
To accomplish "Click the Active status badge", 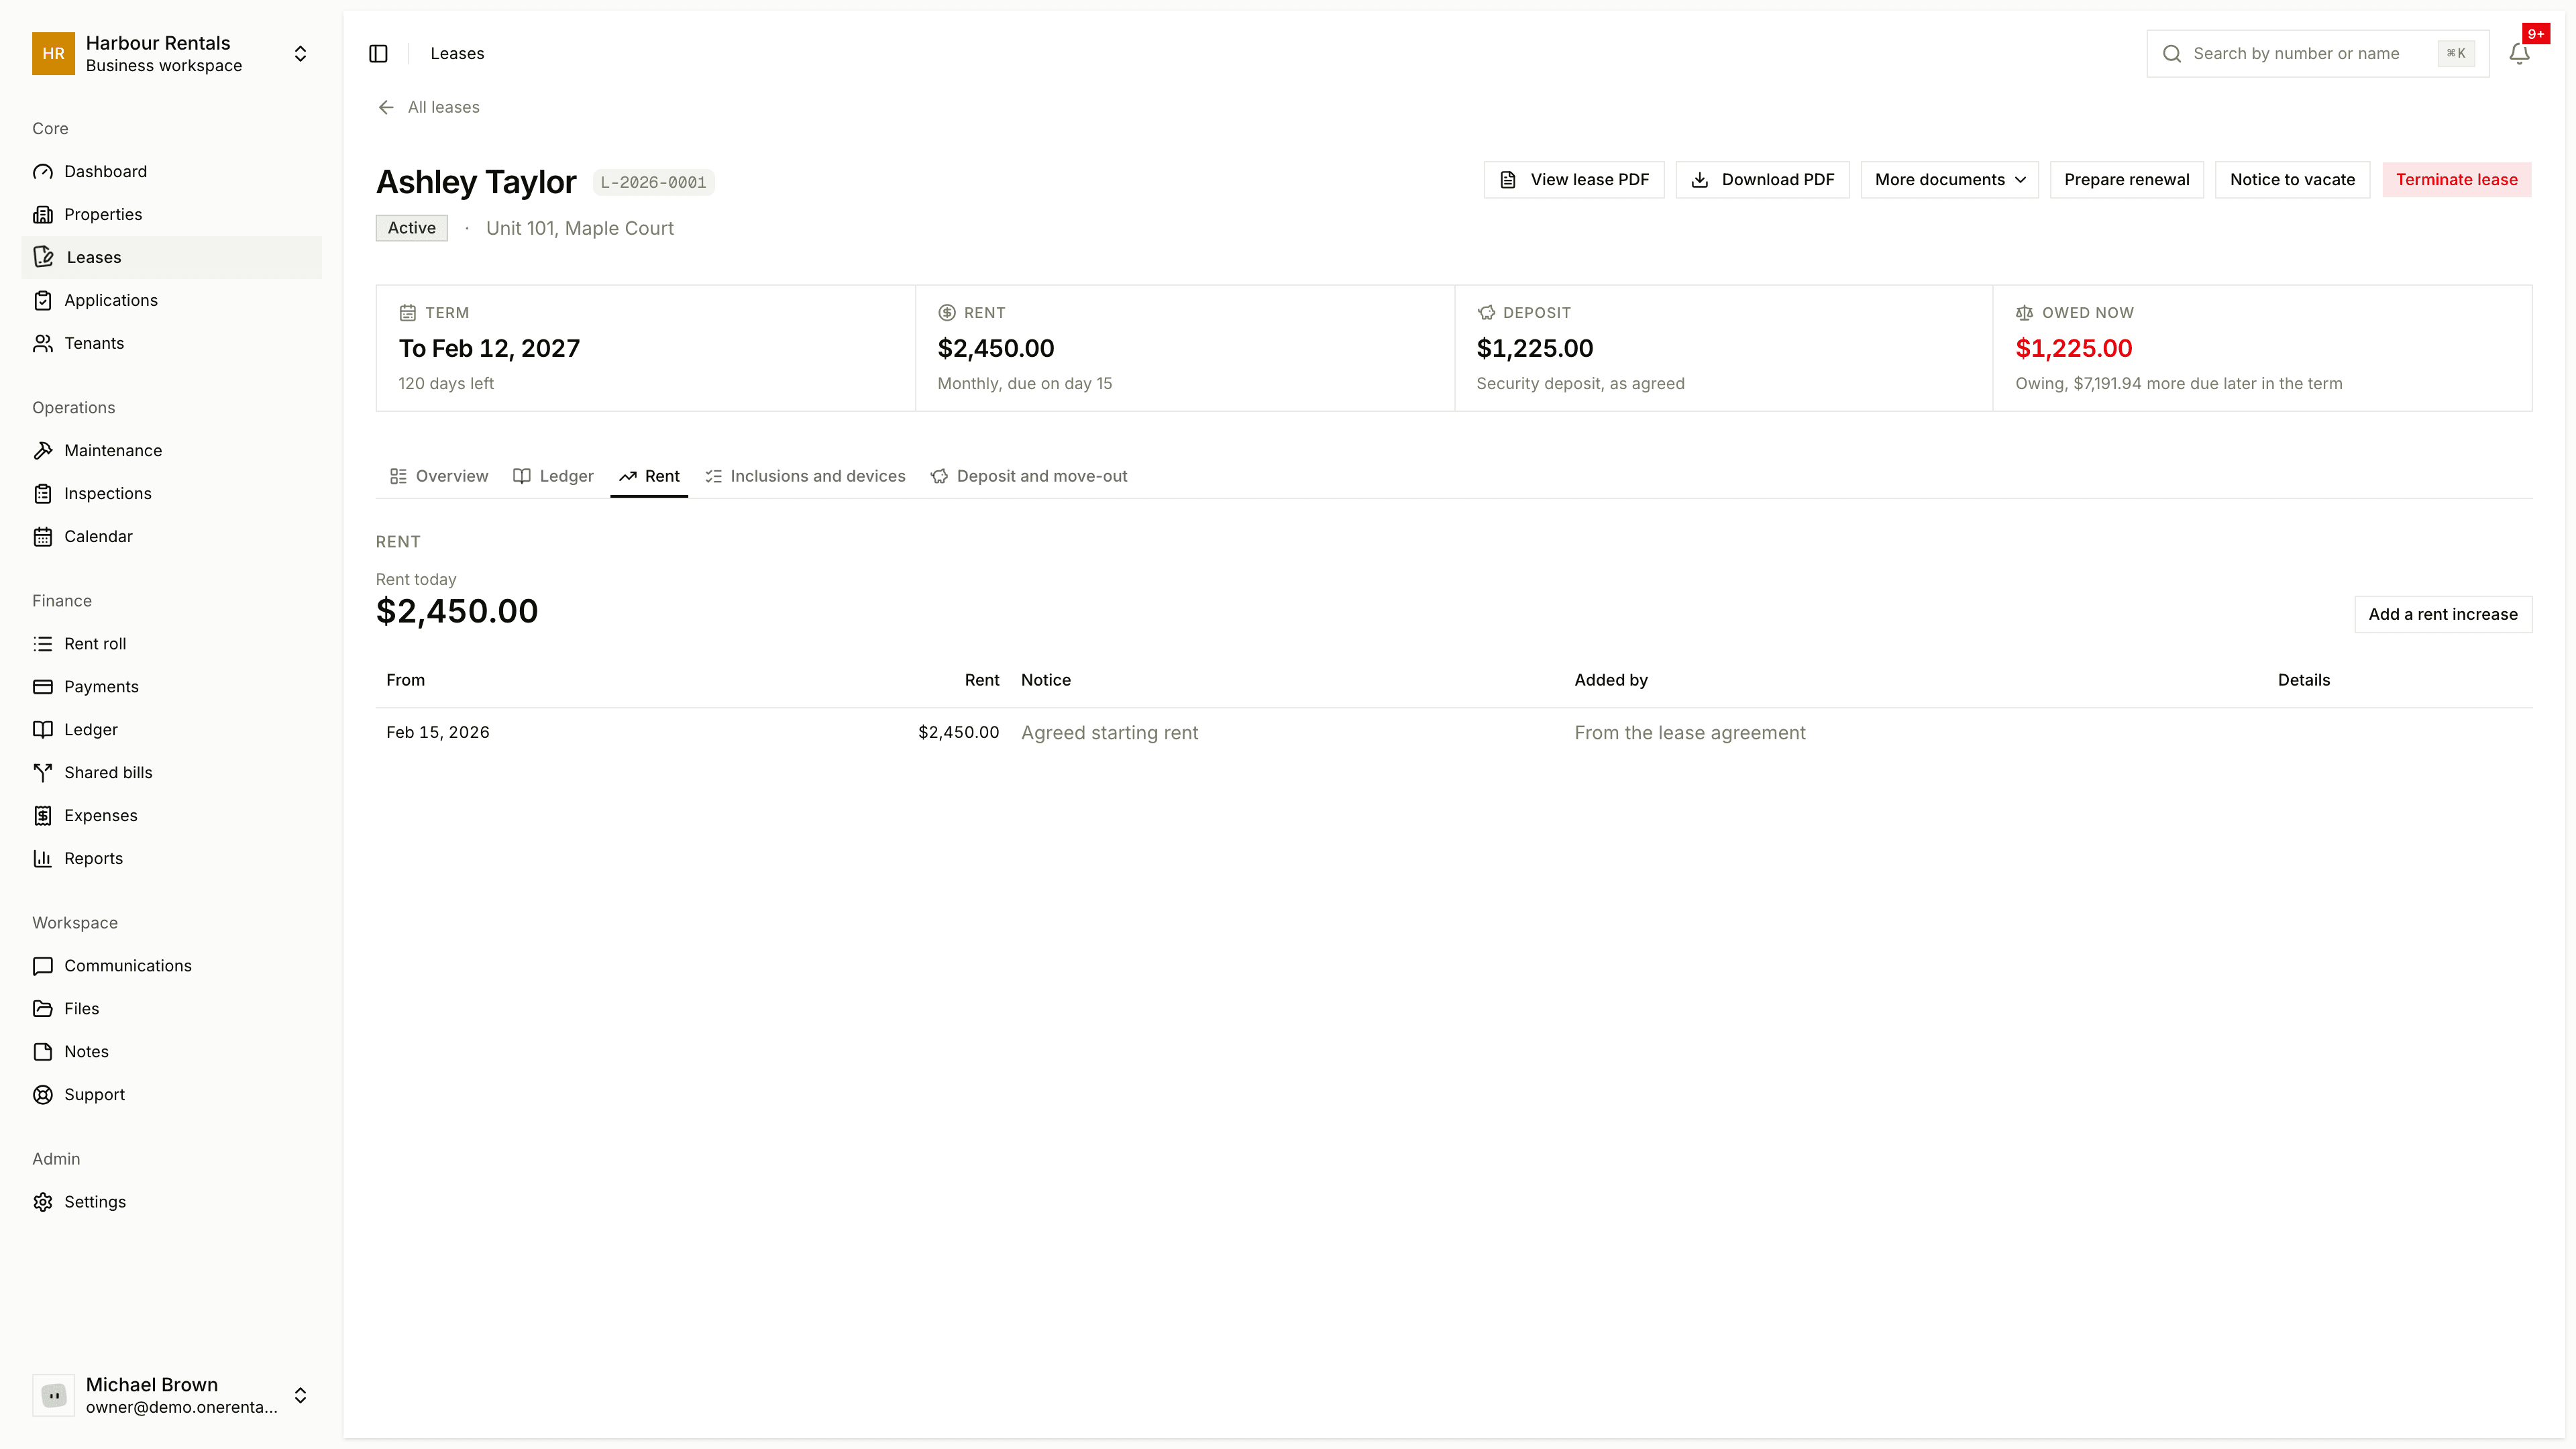I will 411,228.
